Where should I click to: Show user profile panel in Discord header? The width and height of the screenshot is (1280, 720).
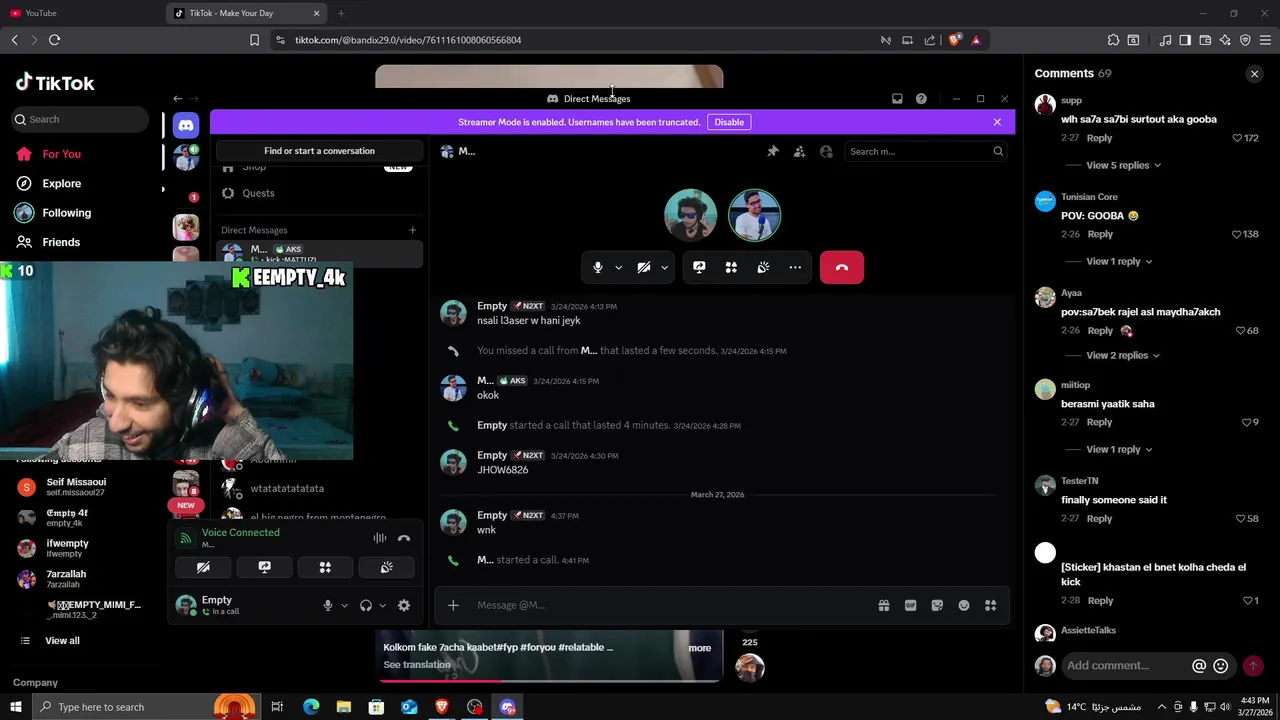[x=826, y=152]
